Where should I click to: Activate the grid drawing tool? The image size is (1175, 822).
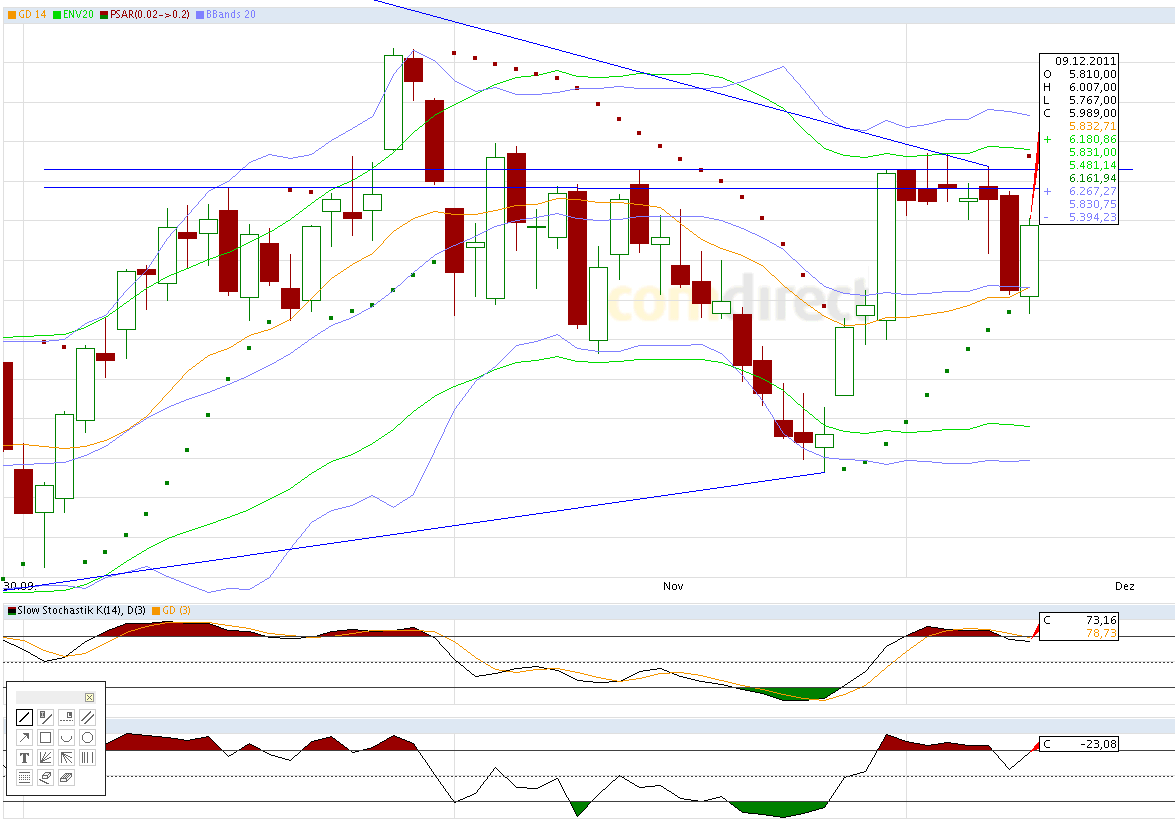click(x=24, y=777)
